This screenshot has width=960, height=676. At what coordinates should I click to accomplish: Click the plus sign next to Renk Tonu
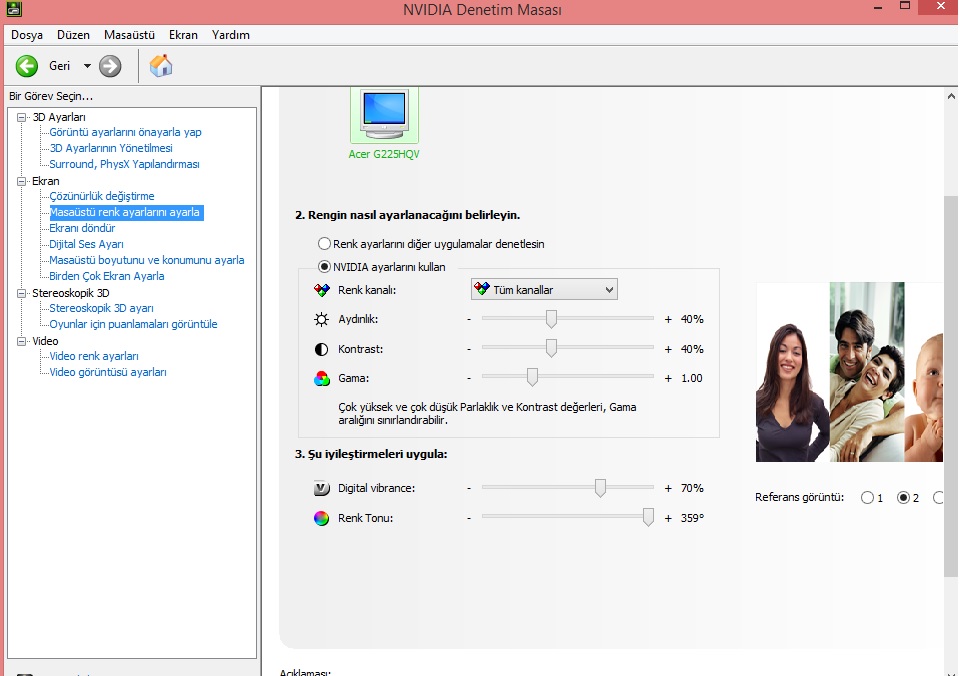tap(668, 518)
